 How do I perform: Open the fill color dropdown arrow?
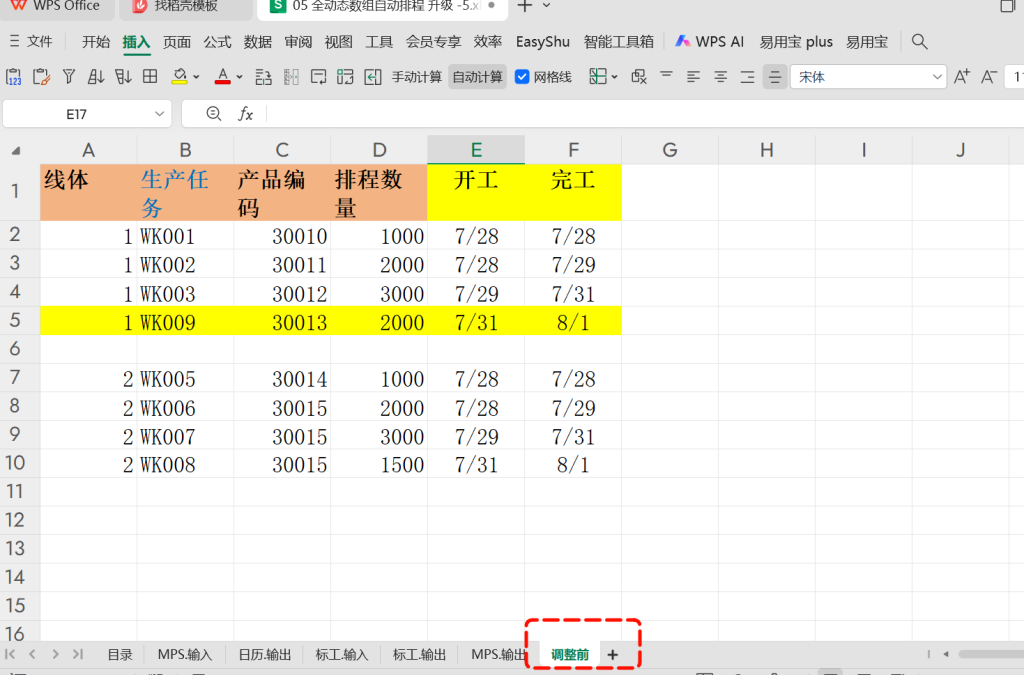tap(196, 77)
